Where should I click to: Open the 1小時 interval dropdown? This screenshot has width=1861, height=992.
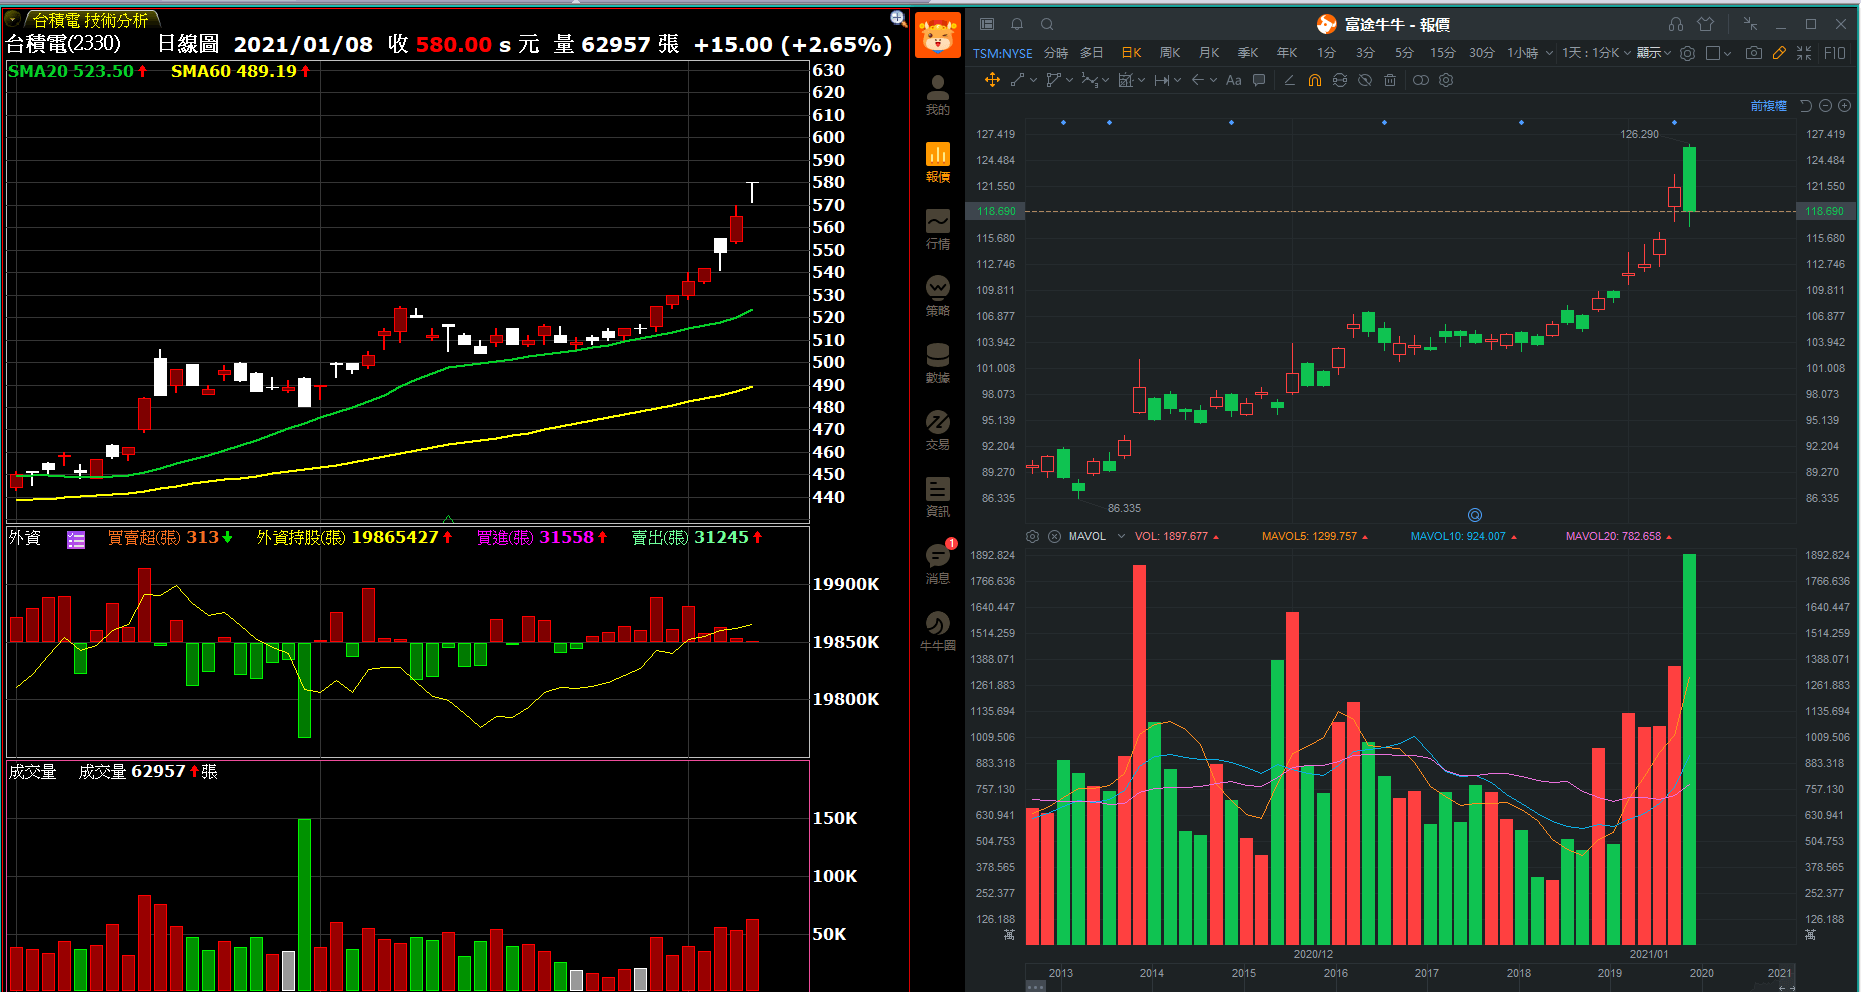coord(1530,53)
